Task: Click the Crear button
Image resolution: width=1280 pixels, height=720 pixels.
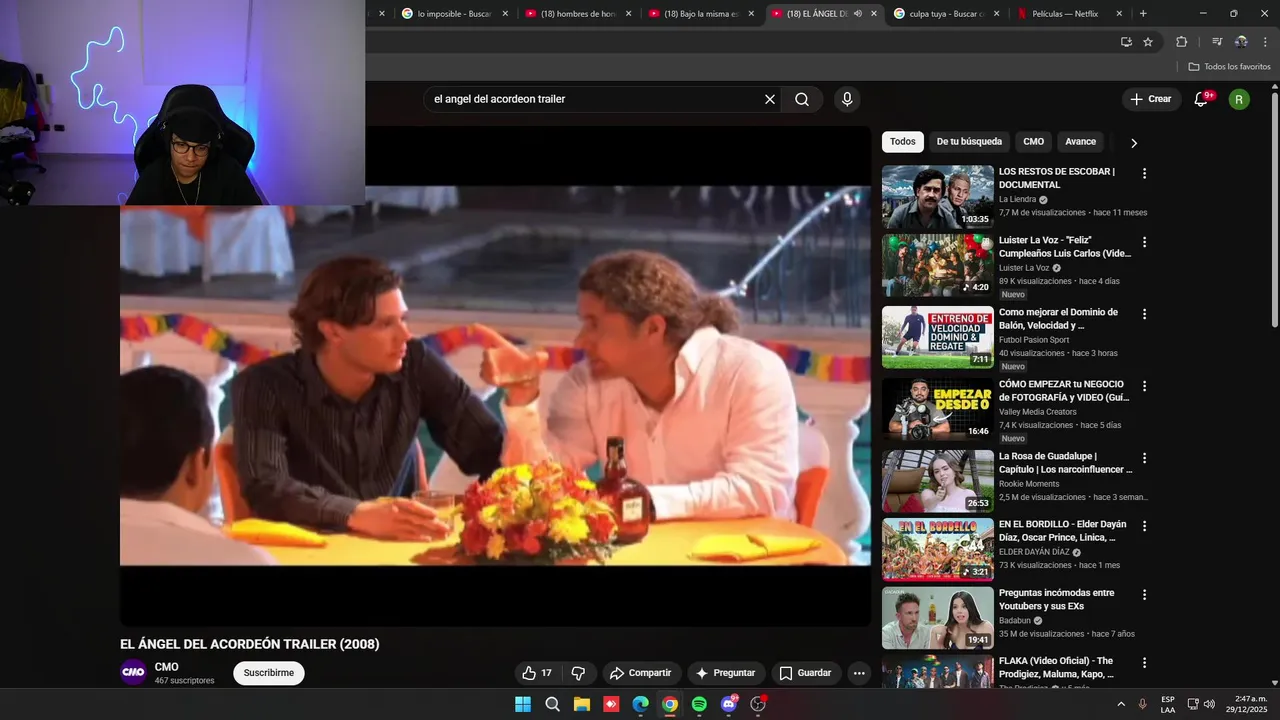Action: [x=1150, y=99]
